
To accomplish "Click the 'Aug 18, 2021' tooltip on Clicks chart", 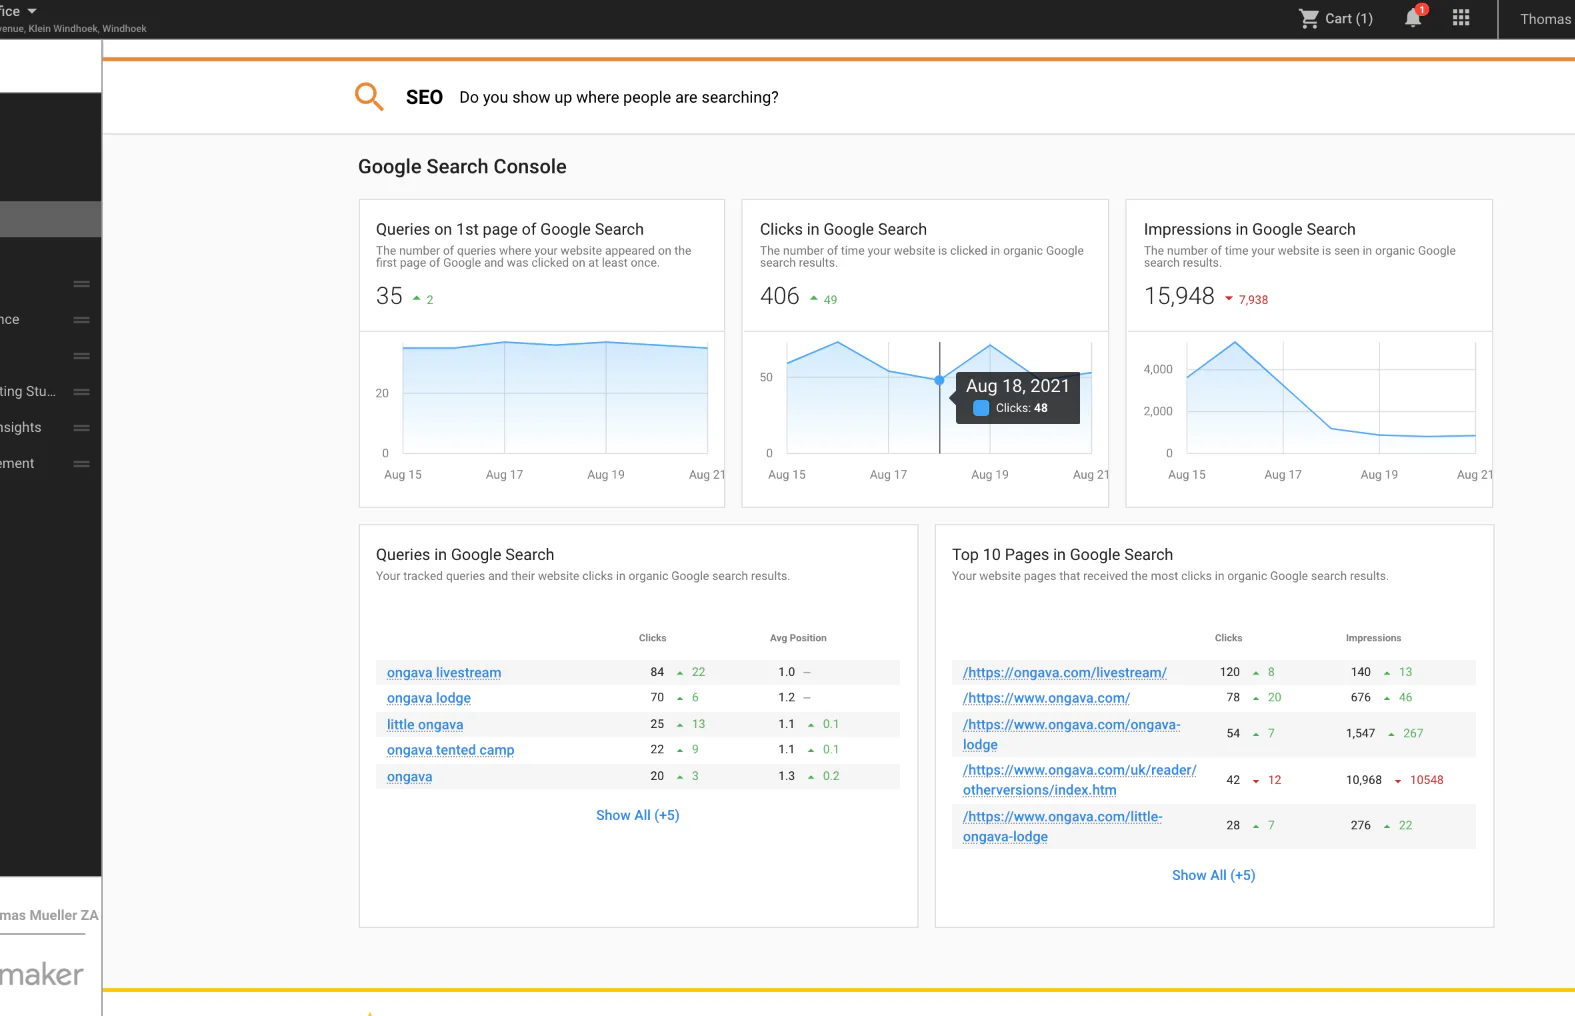I will 1018,398.
